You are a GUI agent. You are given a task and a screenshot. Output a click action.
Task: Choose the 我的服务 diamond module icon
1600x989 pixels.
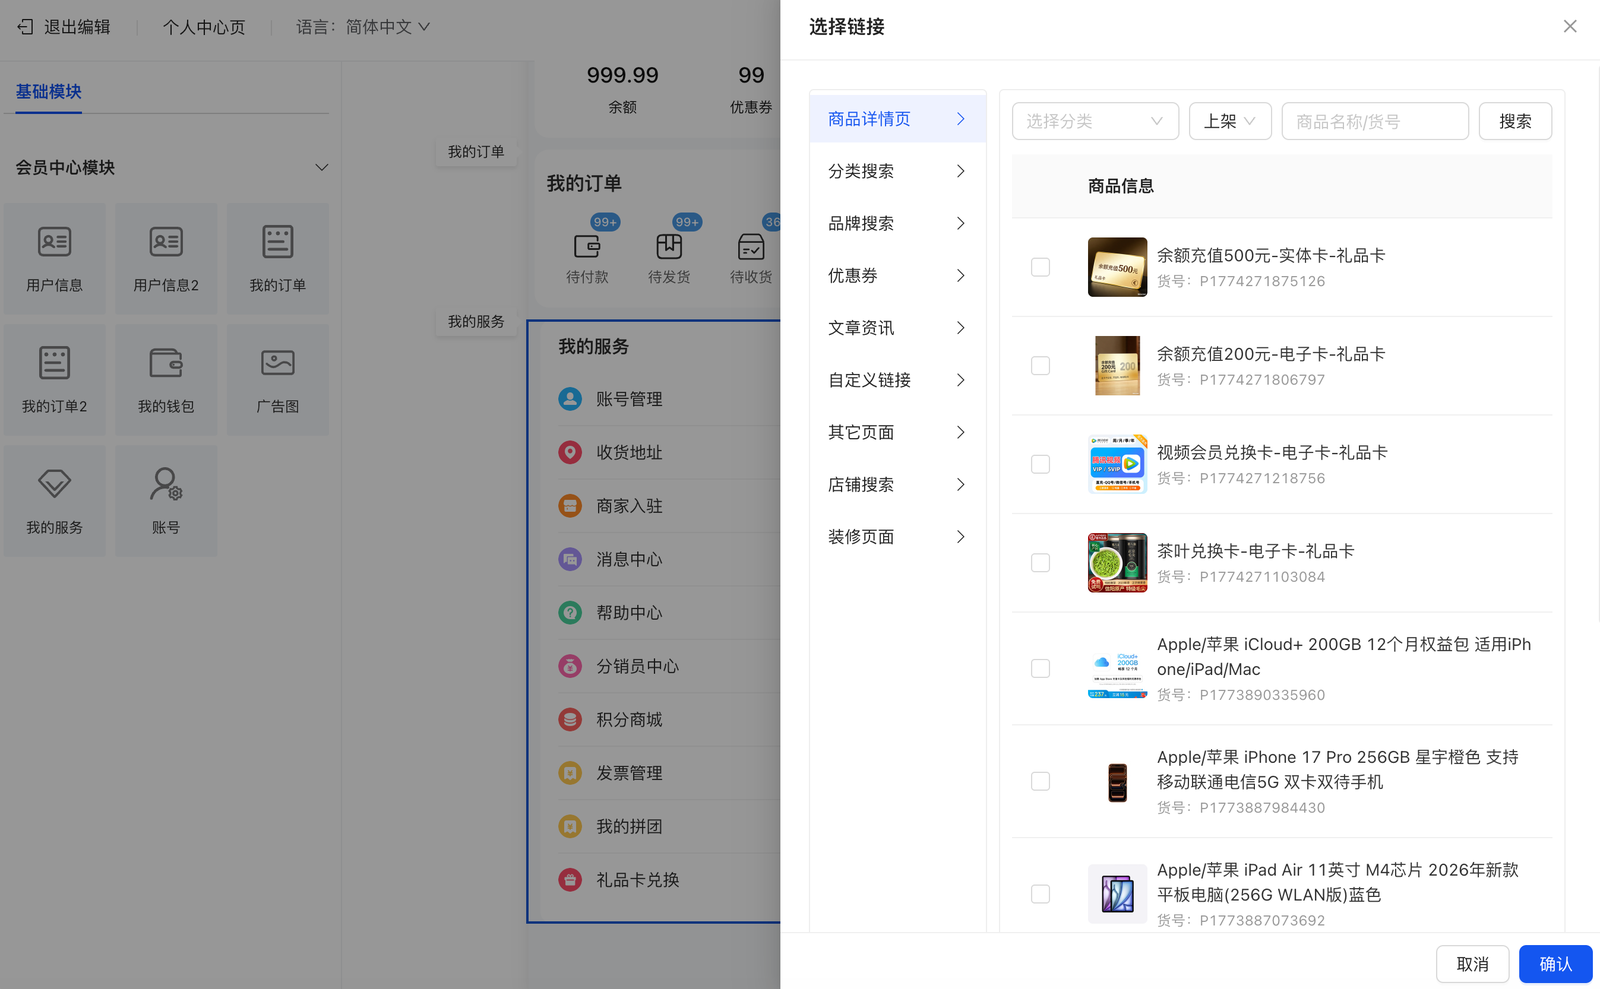click(x=54, y=484)
